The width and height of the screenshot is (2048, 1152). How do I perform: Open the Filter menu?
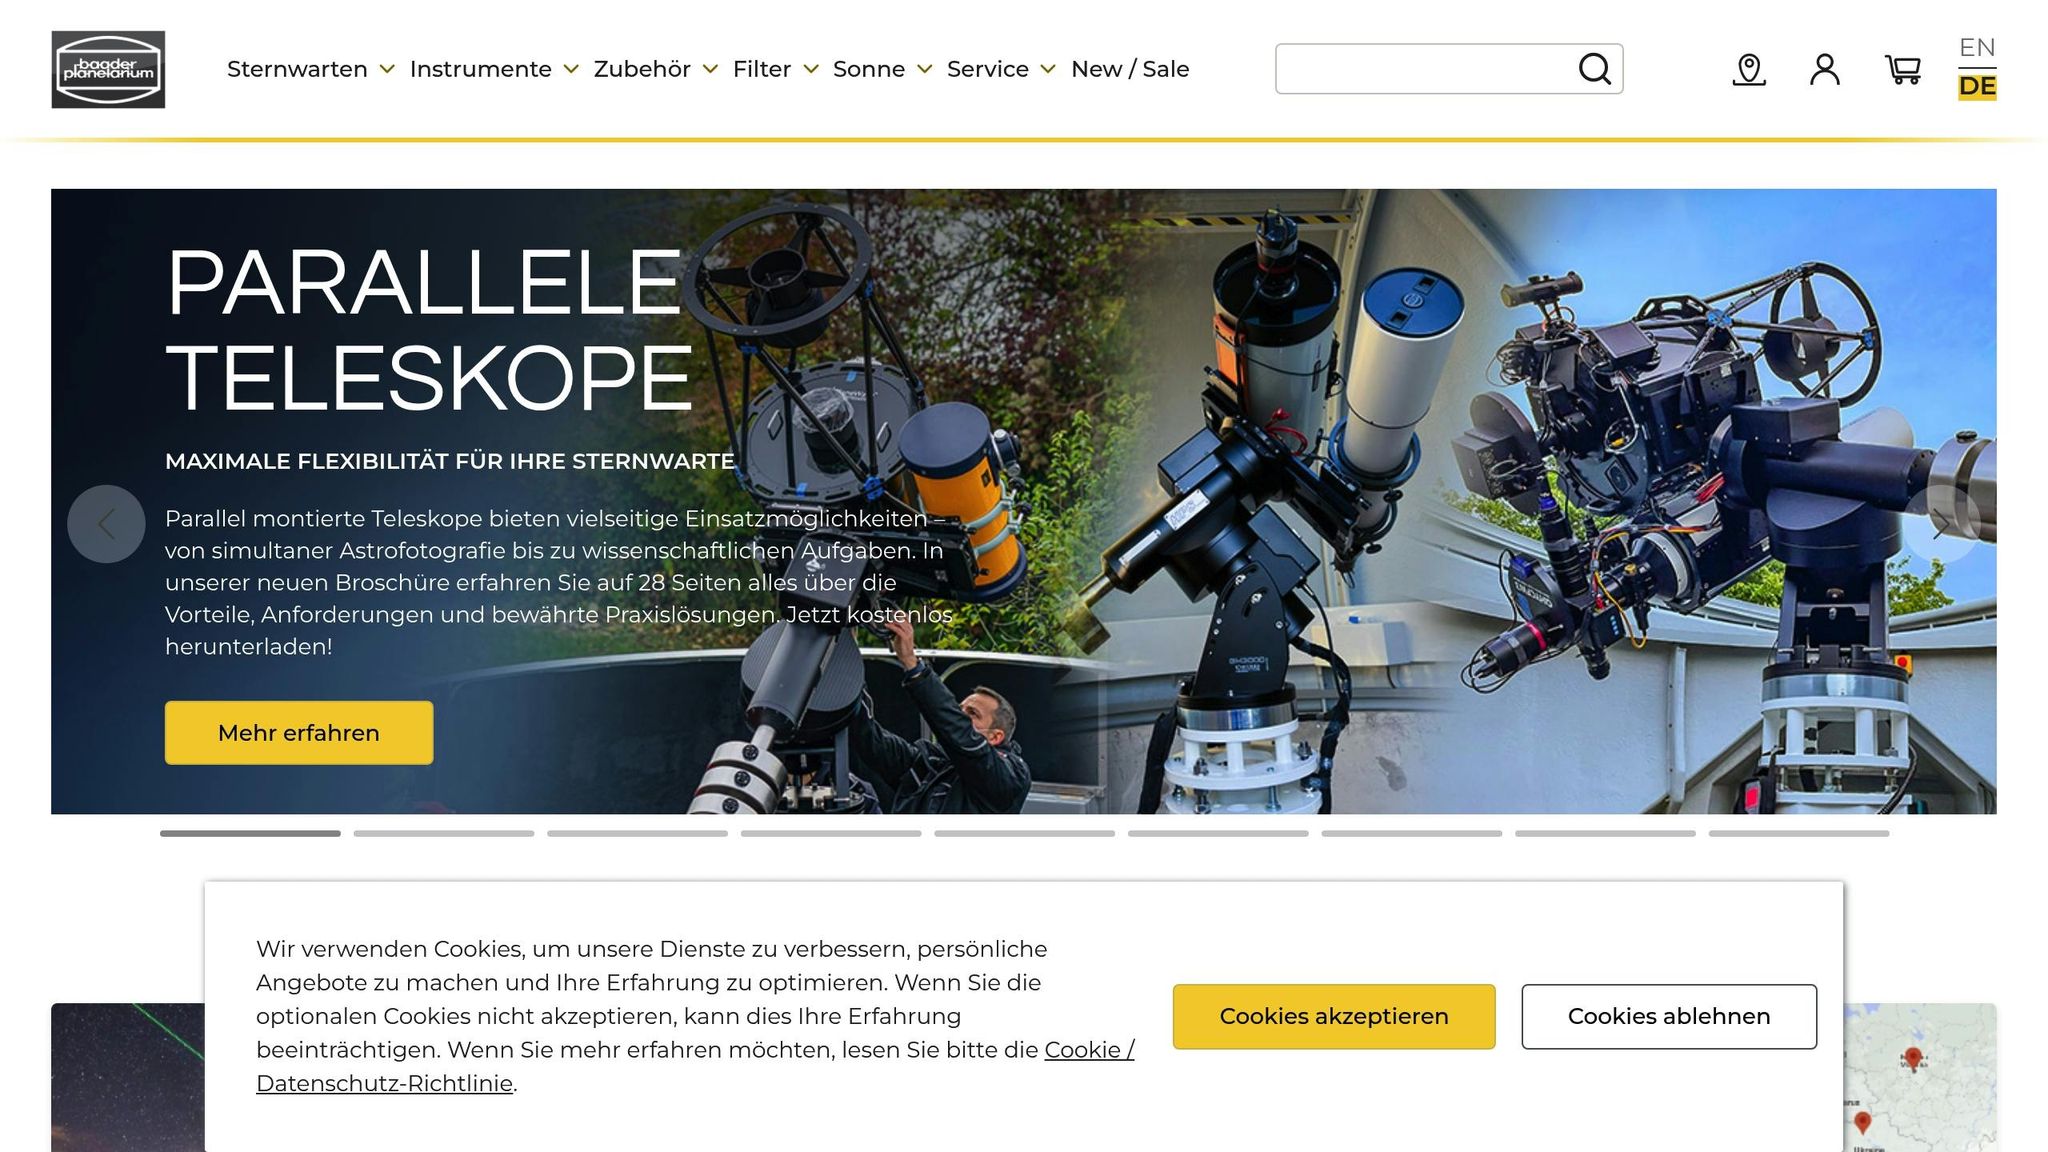[776, 69]
